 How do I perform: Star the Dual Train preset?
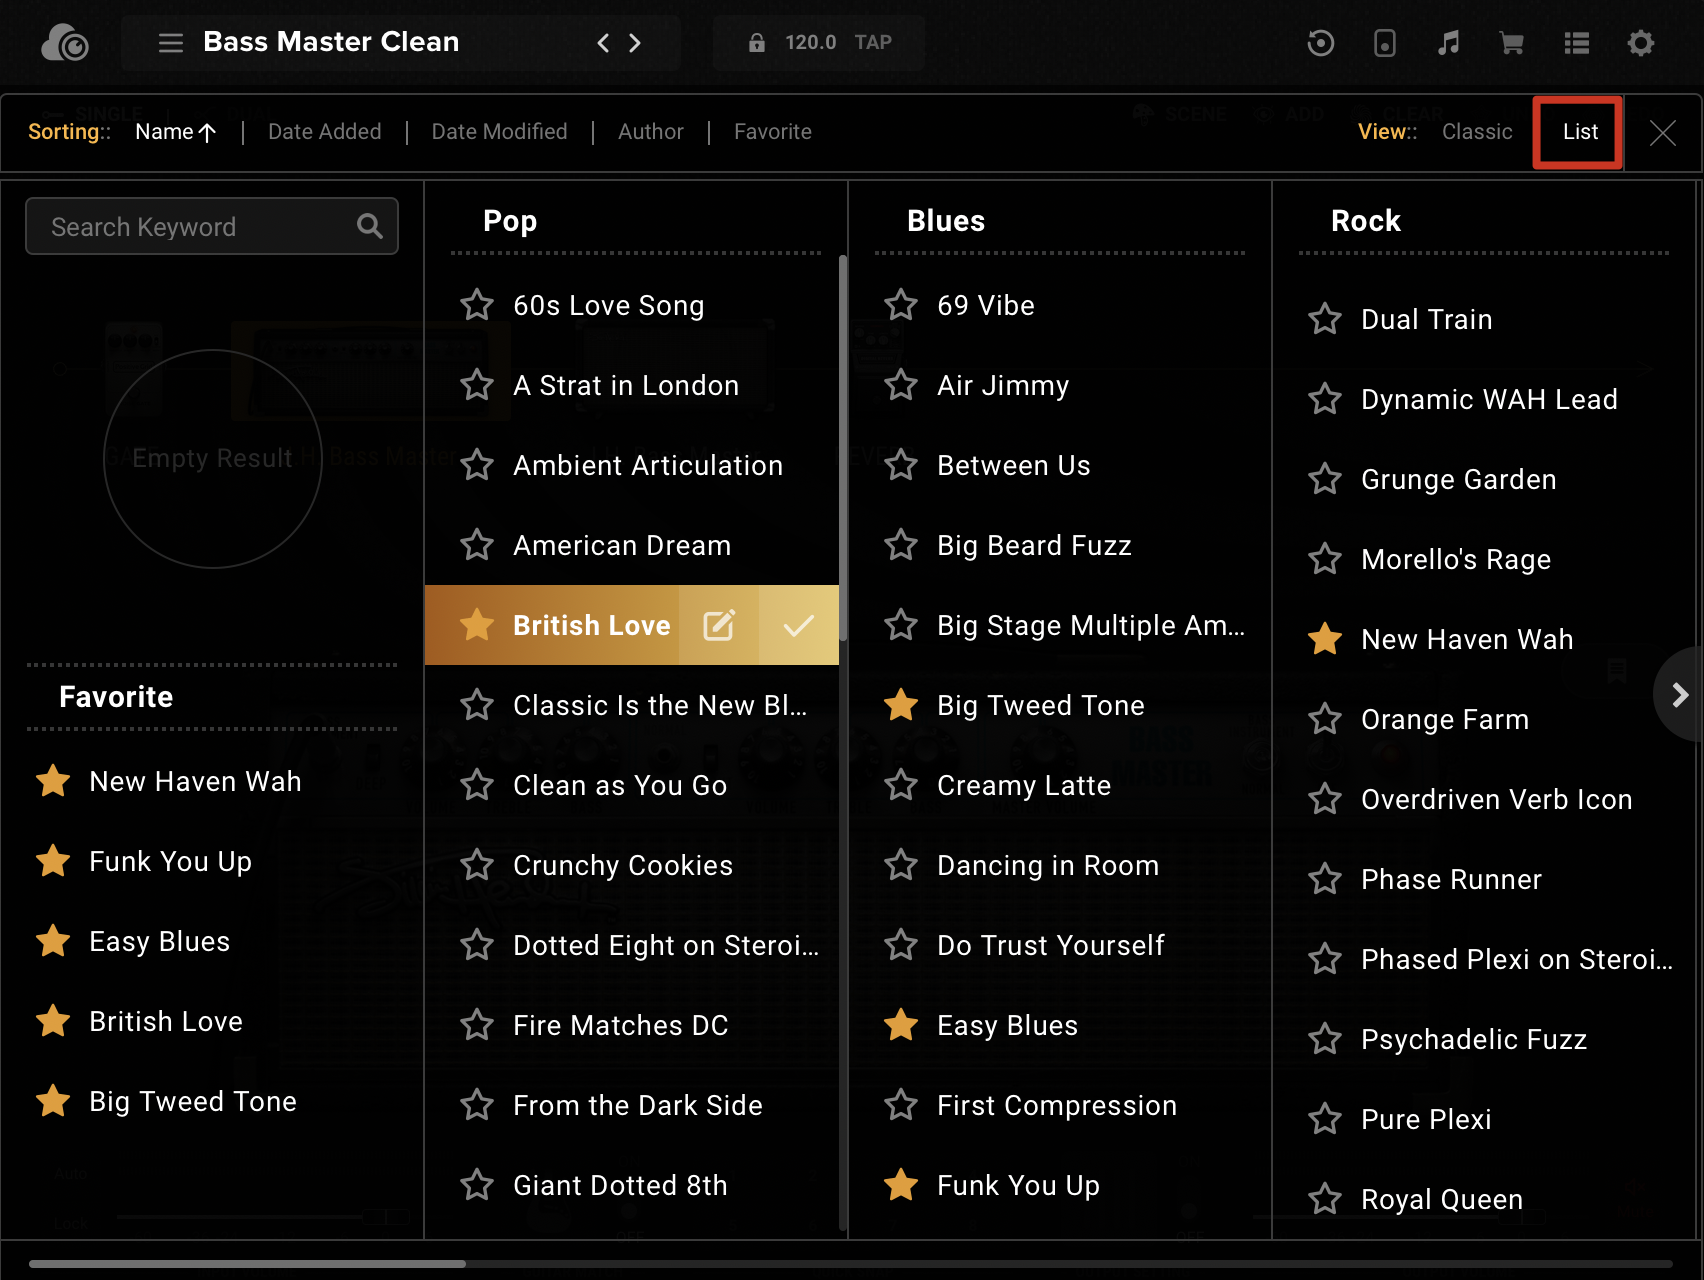pos(1325,319)
